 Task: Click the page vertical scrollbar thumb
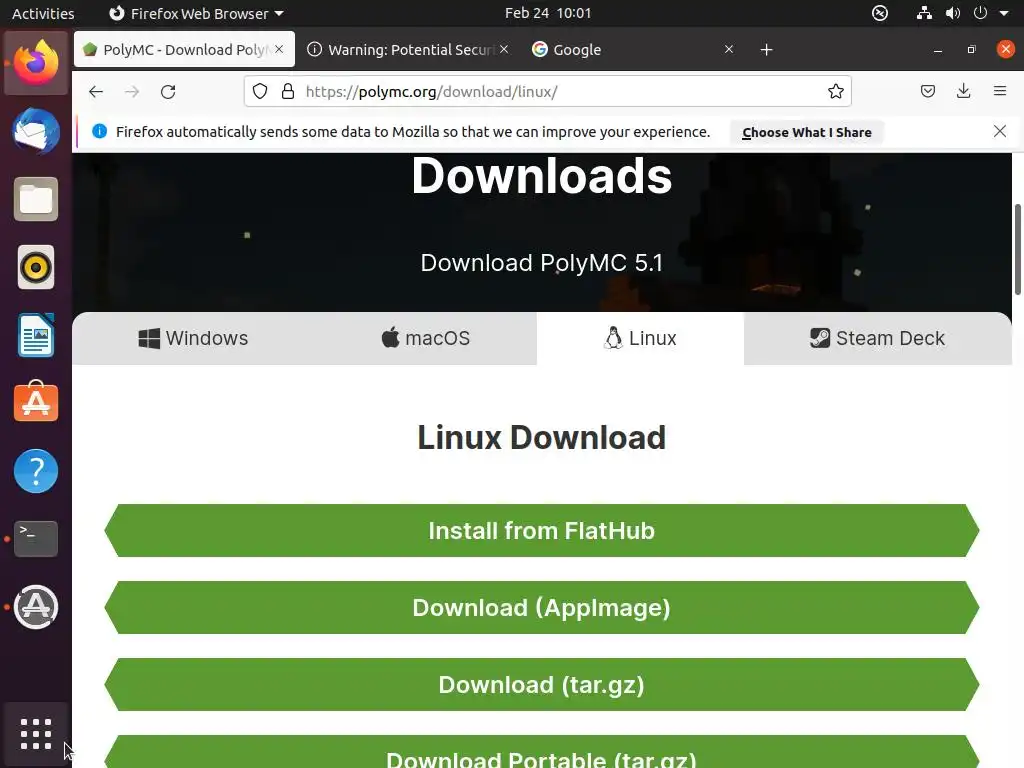pyautogui.click(x=1017, y=249)
